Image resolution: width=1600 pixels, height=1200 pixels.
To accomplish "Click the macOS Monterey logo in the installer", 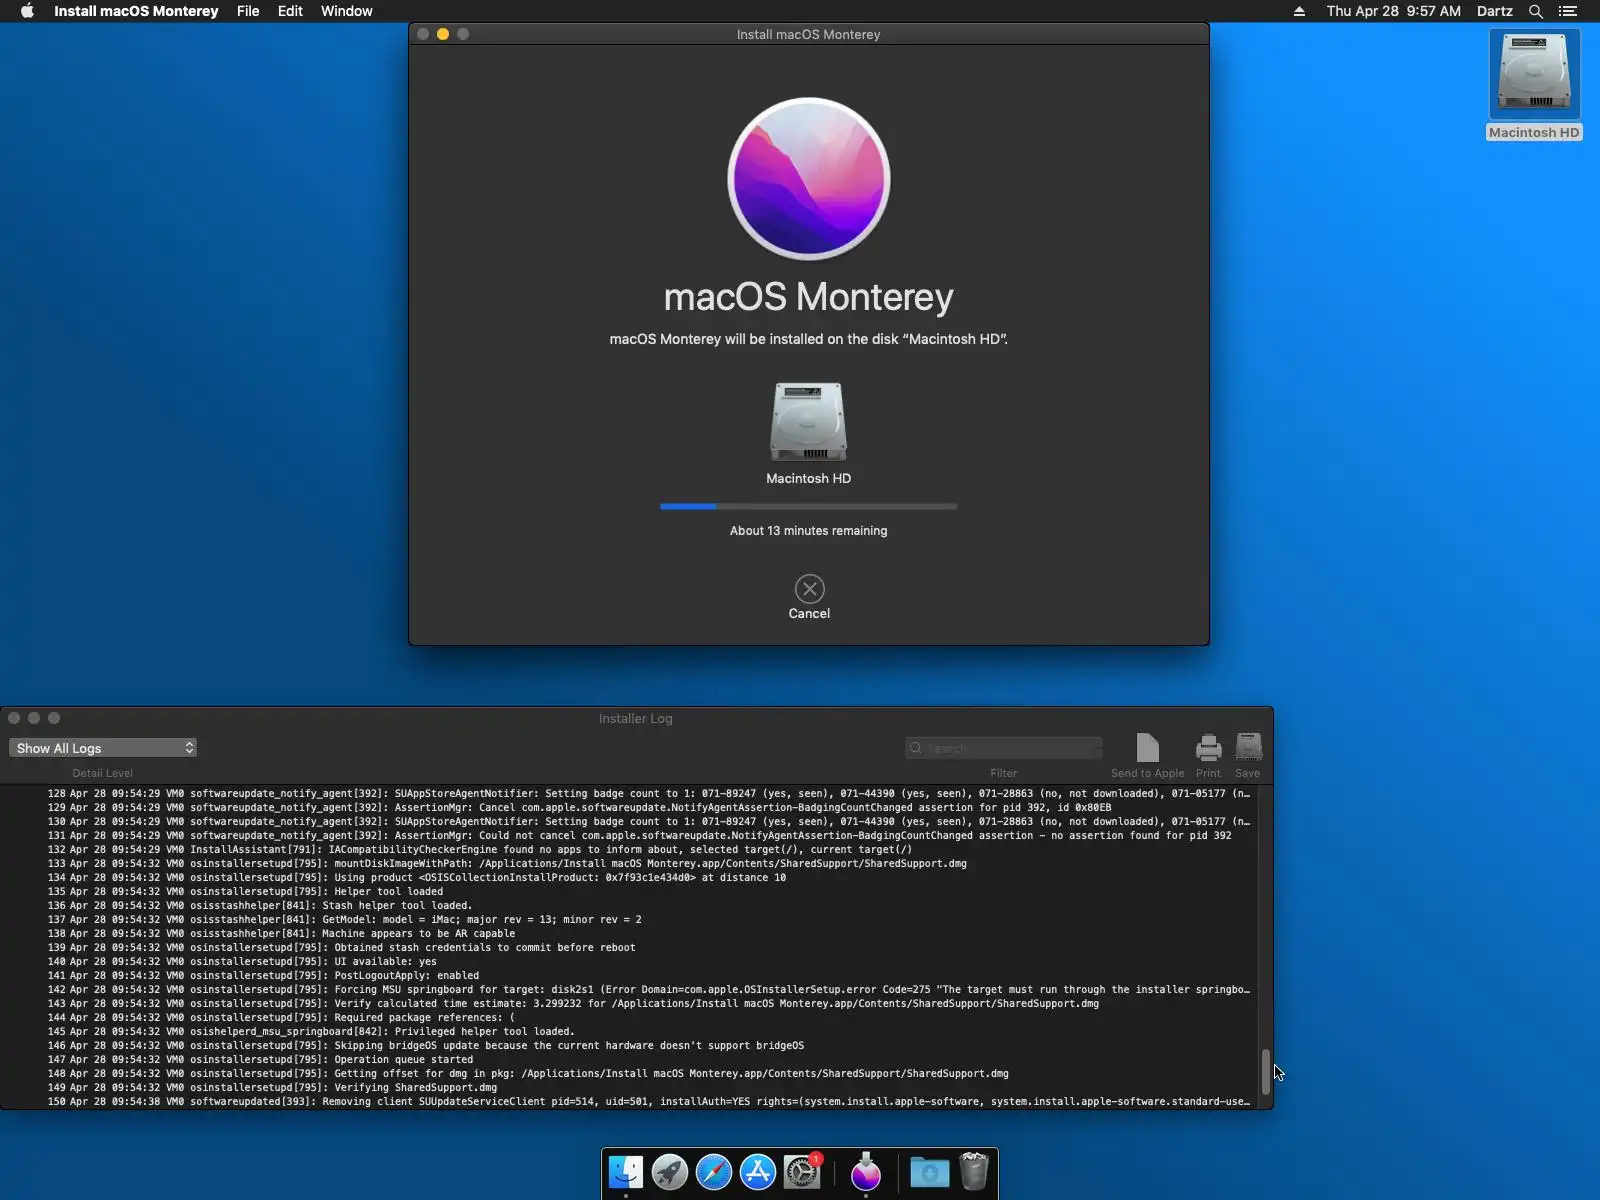I will tap(808, 179).
